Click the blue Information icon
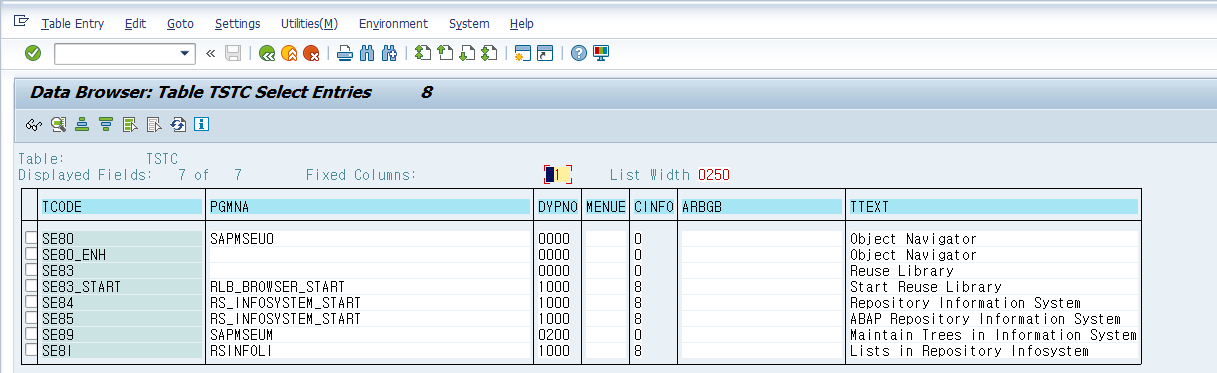The width and height of the screenshot is (1217, 373). [201, 125]
